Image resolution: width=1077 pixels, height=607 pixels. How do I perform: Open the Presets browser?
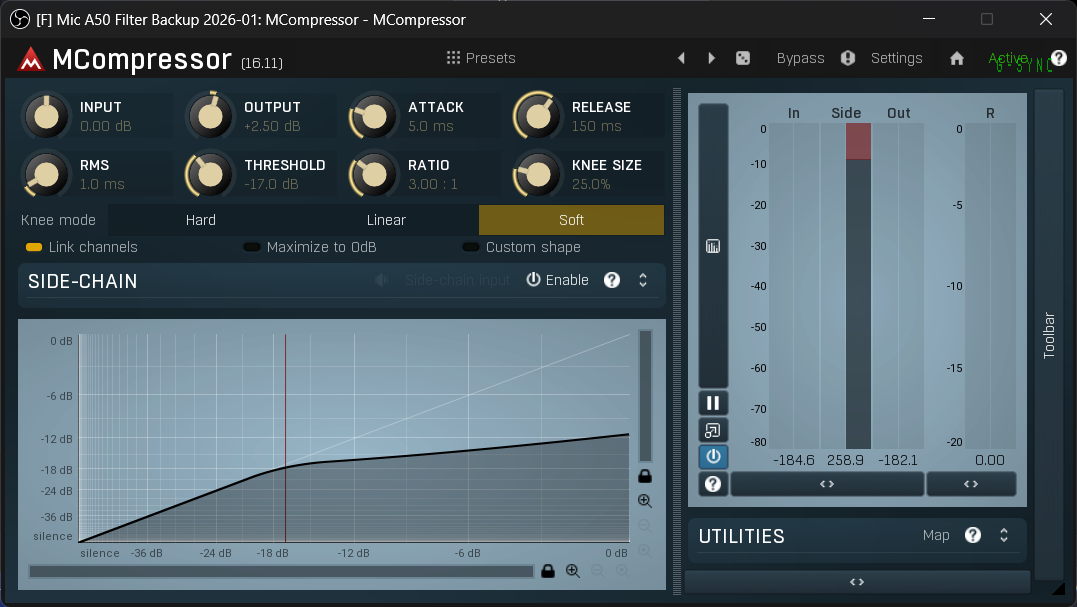pyautogui.click(x=481, y=58)
